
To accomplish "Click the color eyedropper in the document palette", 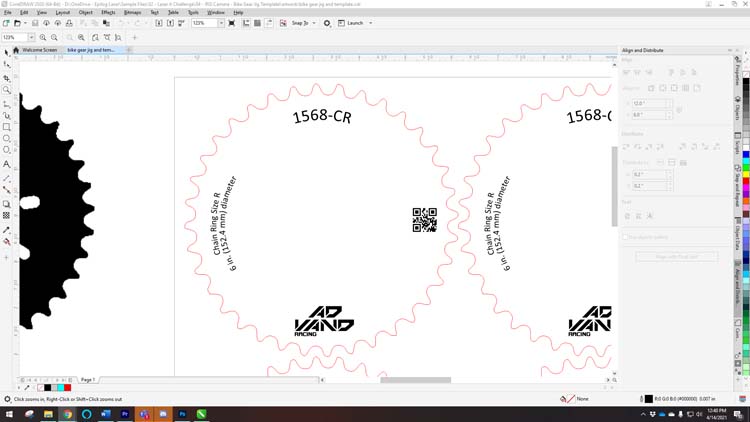I will click(27, 388).
